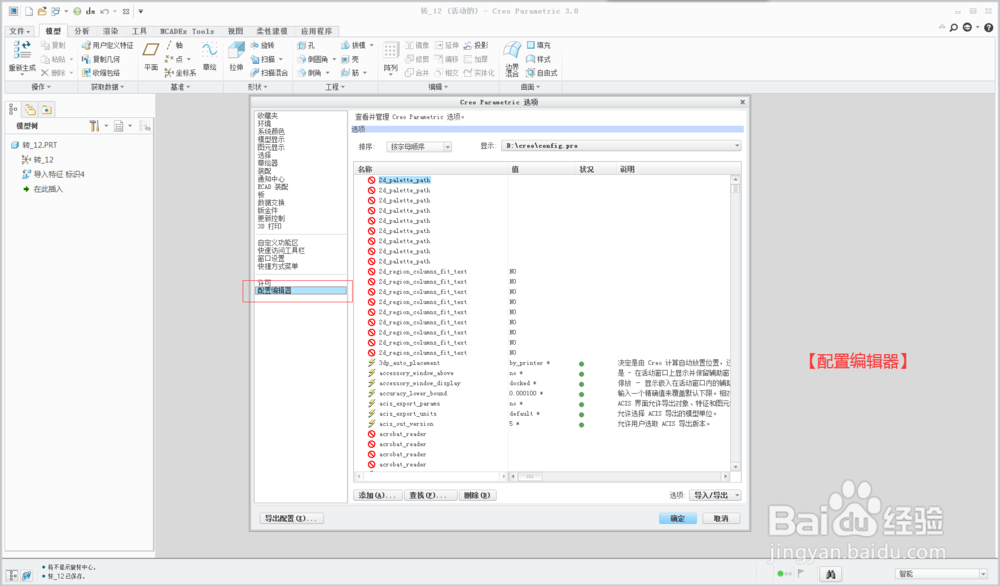
Task: Click the 阵列 (Pattern) tool
Action: click(x=390, y=57)
